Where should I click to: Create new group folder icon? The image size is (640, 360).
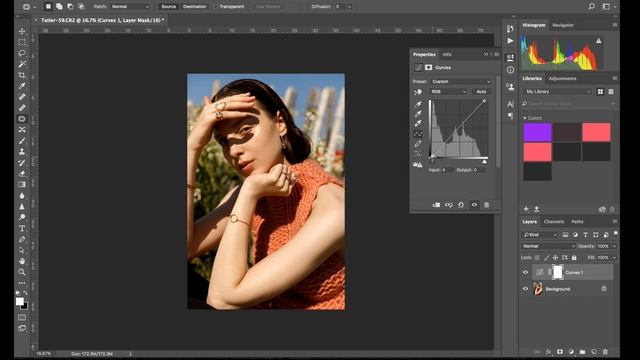tap(582, 352)
